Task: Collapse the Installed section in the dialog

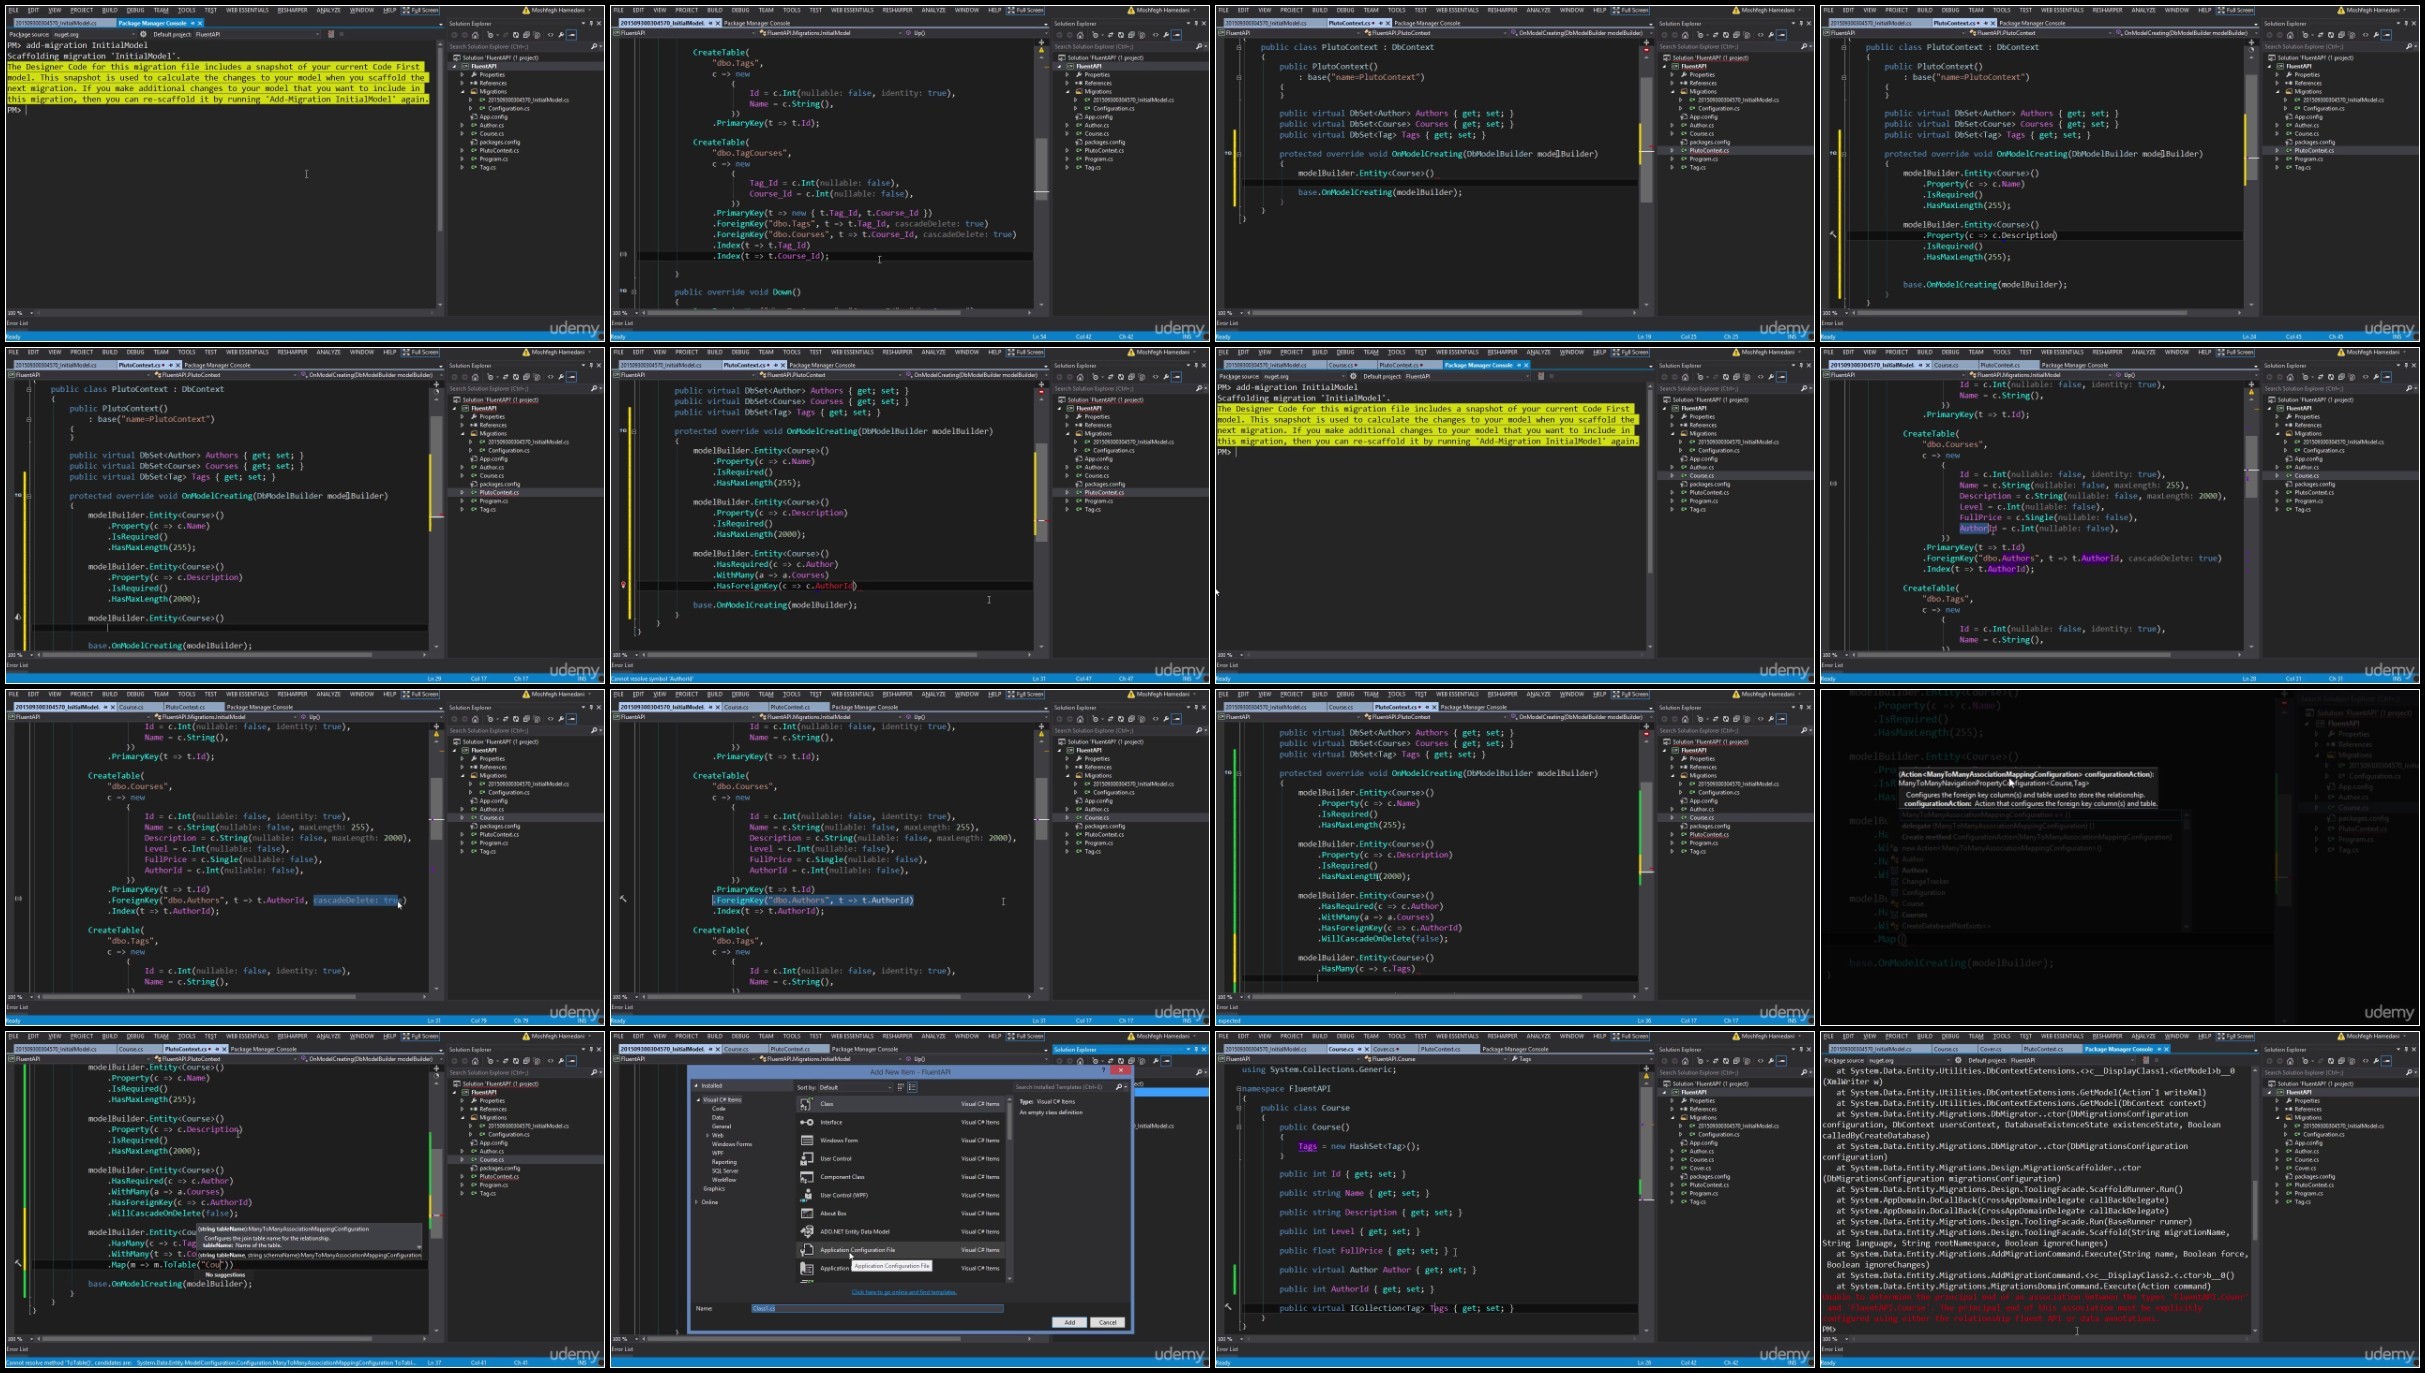Action: (x=696, y=1085)
